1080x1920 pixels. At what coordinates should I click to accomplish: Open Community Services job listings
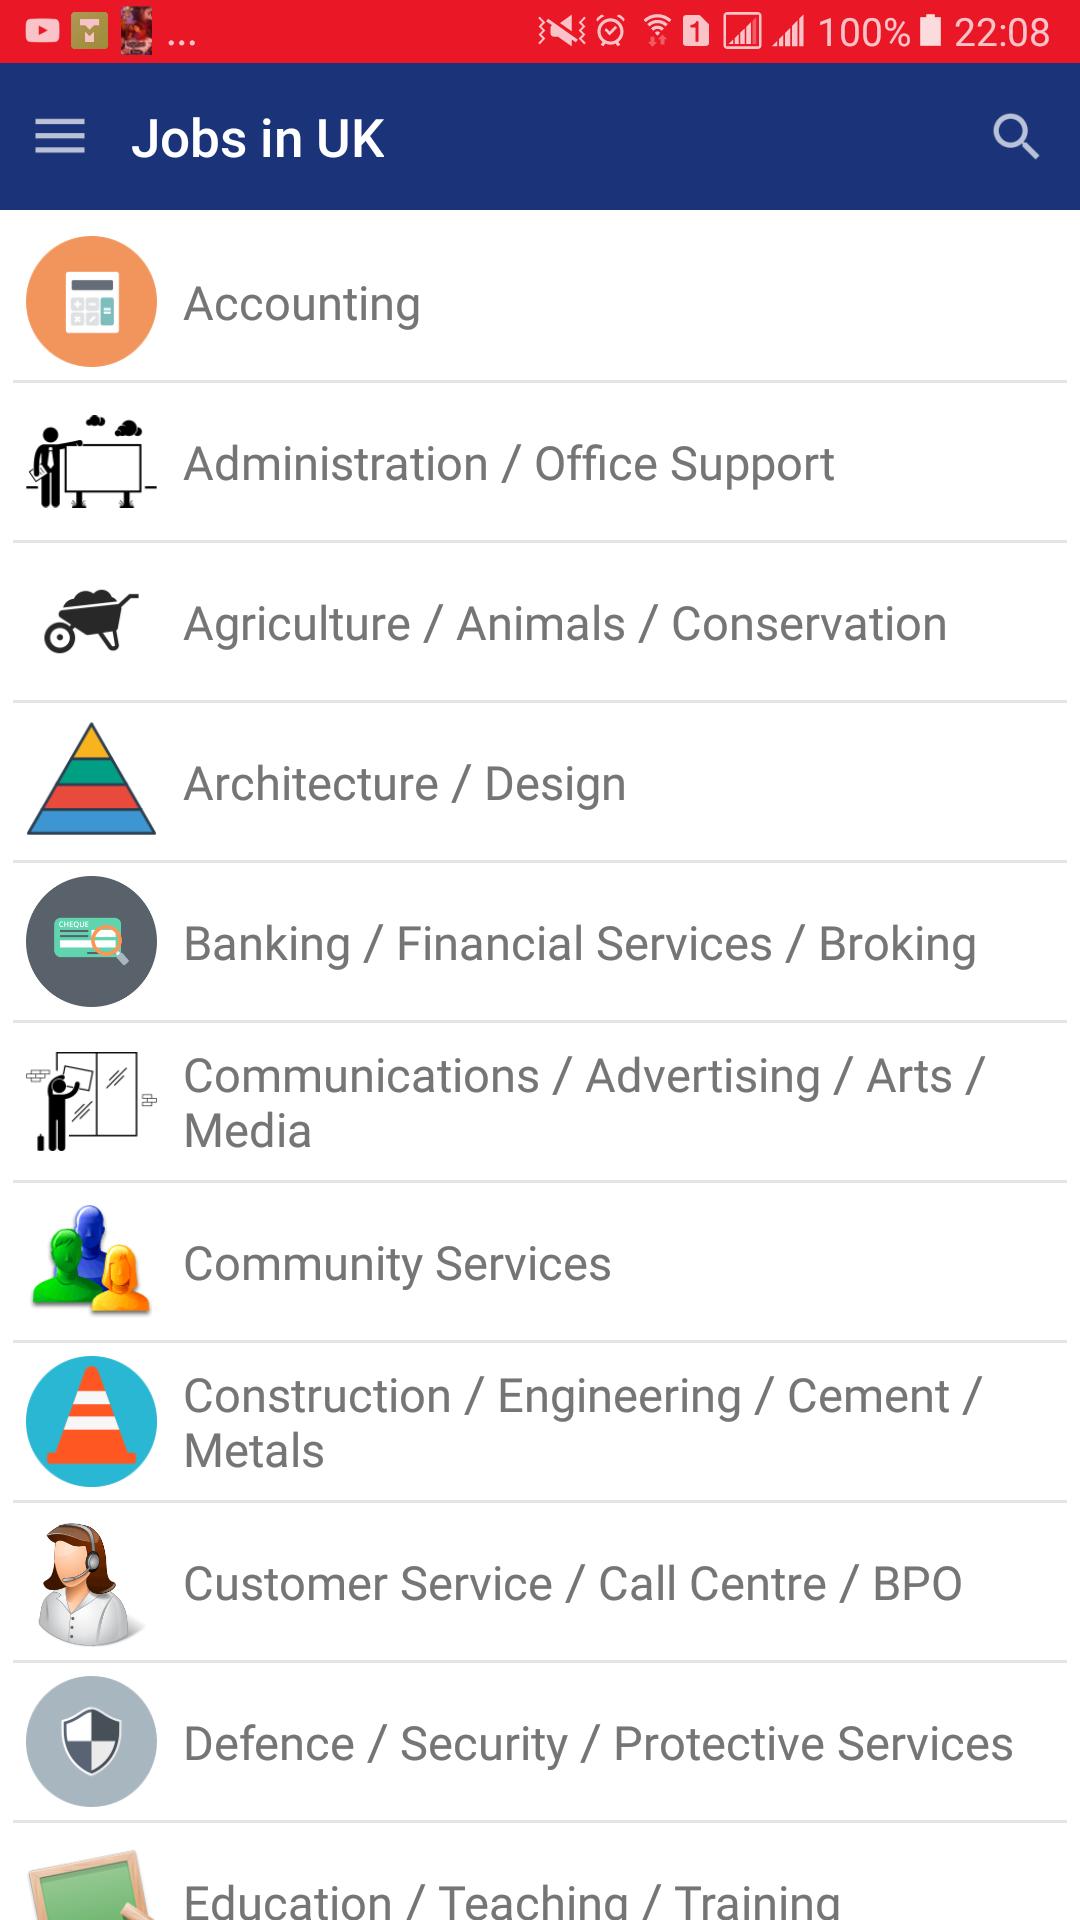(x=540, y=1262)
